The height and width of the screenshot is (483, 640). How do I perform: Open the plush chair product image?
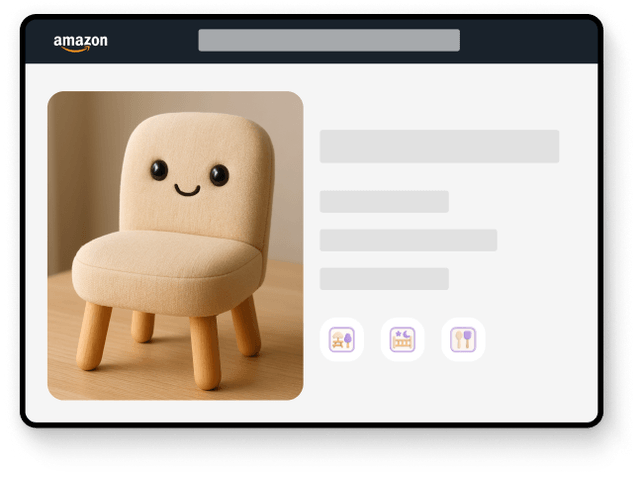click(x=175, y=245)
